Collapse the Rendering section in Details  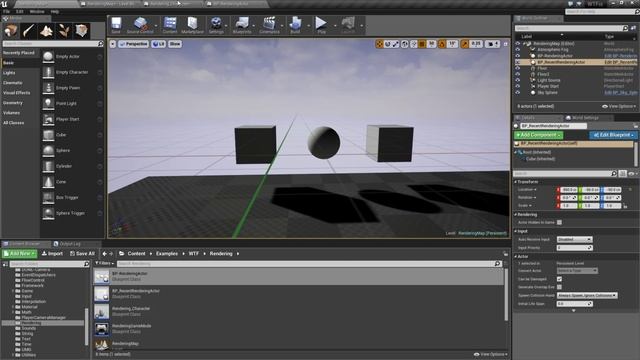tap(516, 215)
